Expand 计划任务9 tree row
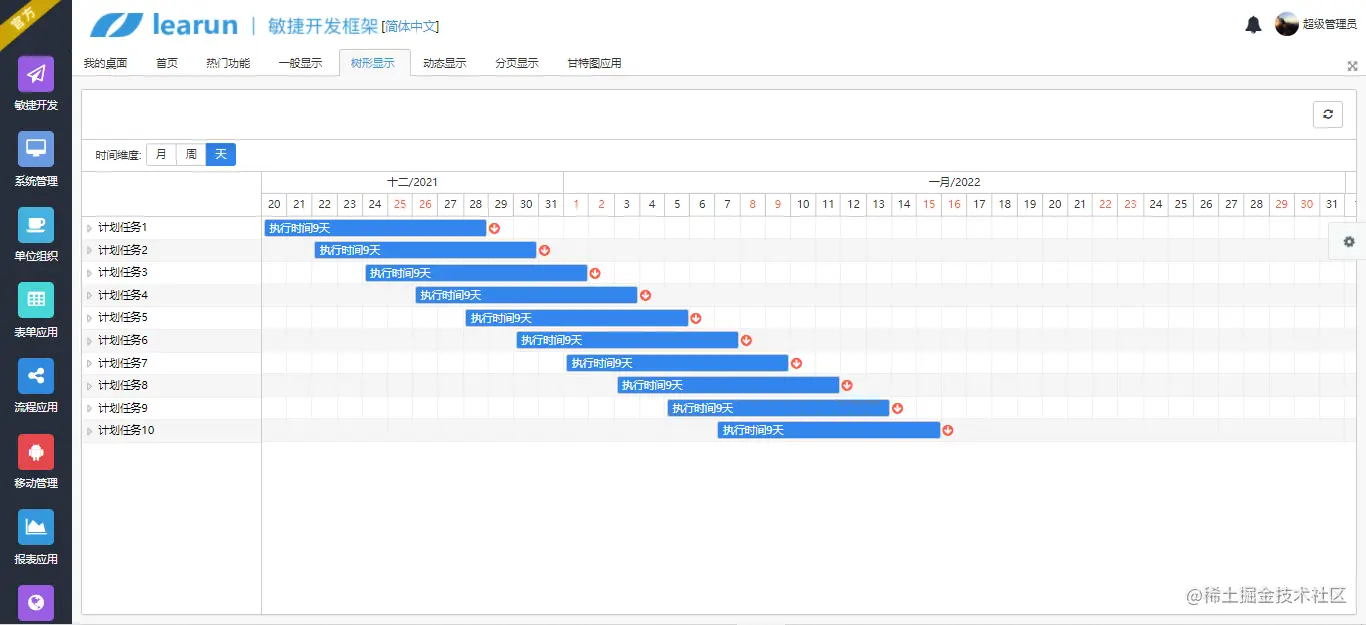The height and width of the screenshot is (625, 1366). [x=89, y=408]
